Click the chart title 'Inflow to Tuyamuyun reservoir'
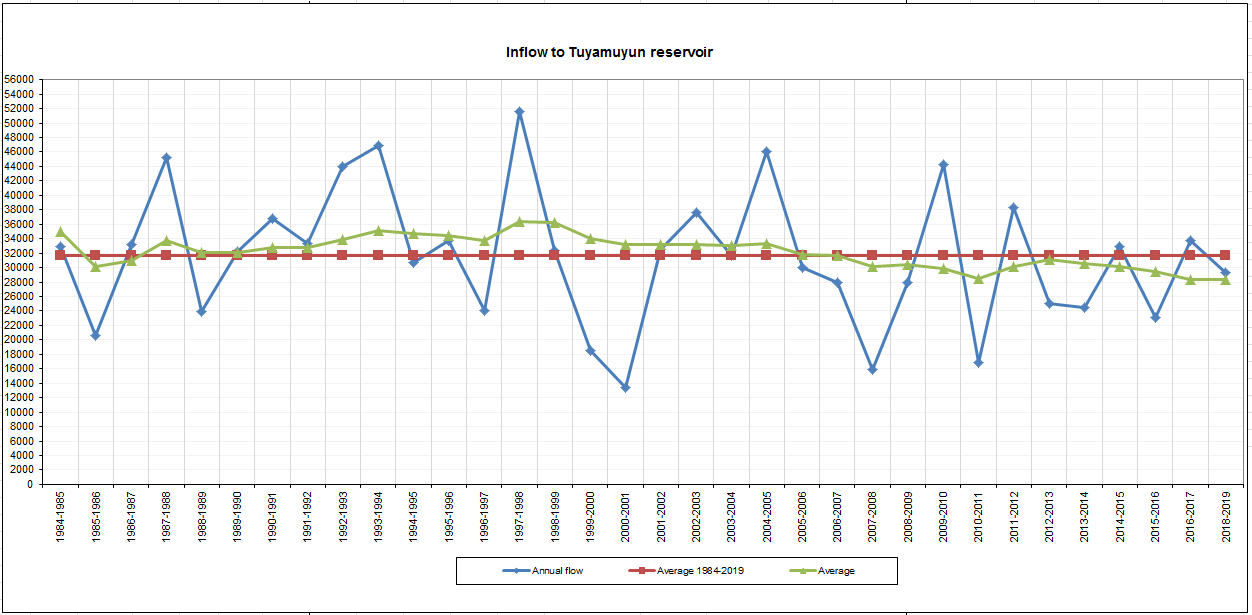This screenshot has width=1252, height=615. (609, 52)
